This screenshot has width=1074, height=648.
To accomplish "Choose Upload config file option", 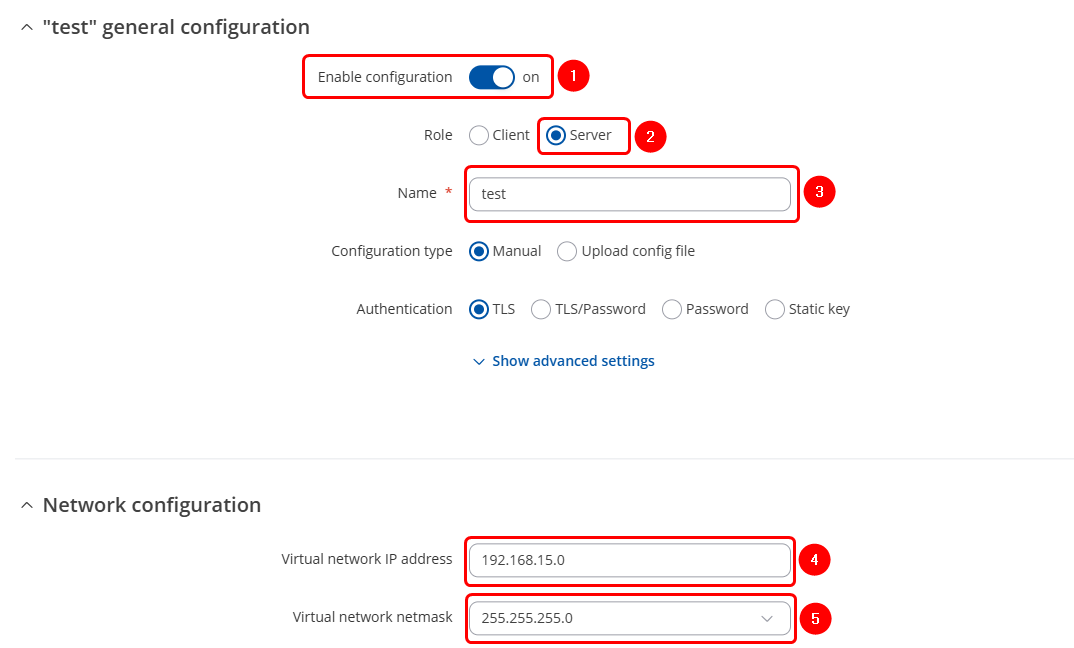I will [x=567, y=251].
